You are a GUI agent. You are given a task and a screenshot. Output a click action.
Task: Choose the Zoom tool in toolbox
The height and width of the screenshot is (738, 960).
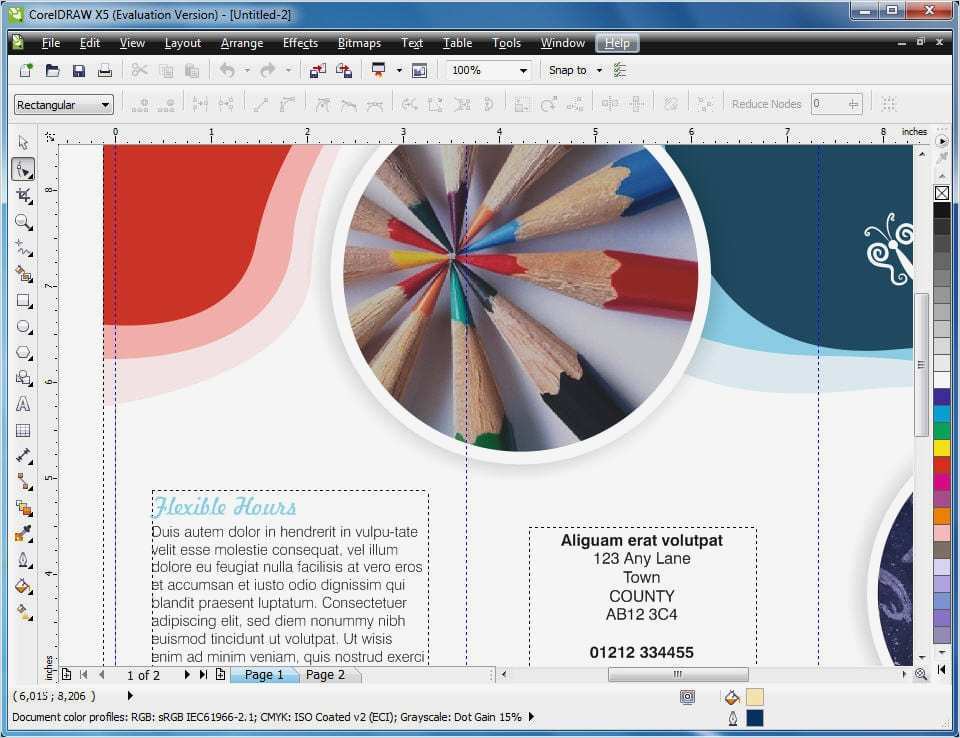[x=23, y=222]
